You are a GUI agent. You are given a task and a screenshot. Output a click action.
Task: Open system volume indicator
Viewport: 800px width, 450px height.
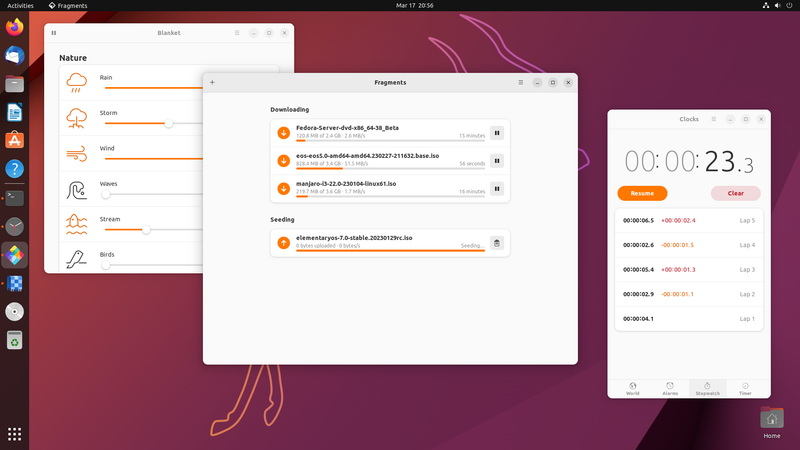(x=778, y=6)
